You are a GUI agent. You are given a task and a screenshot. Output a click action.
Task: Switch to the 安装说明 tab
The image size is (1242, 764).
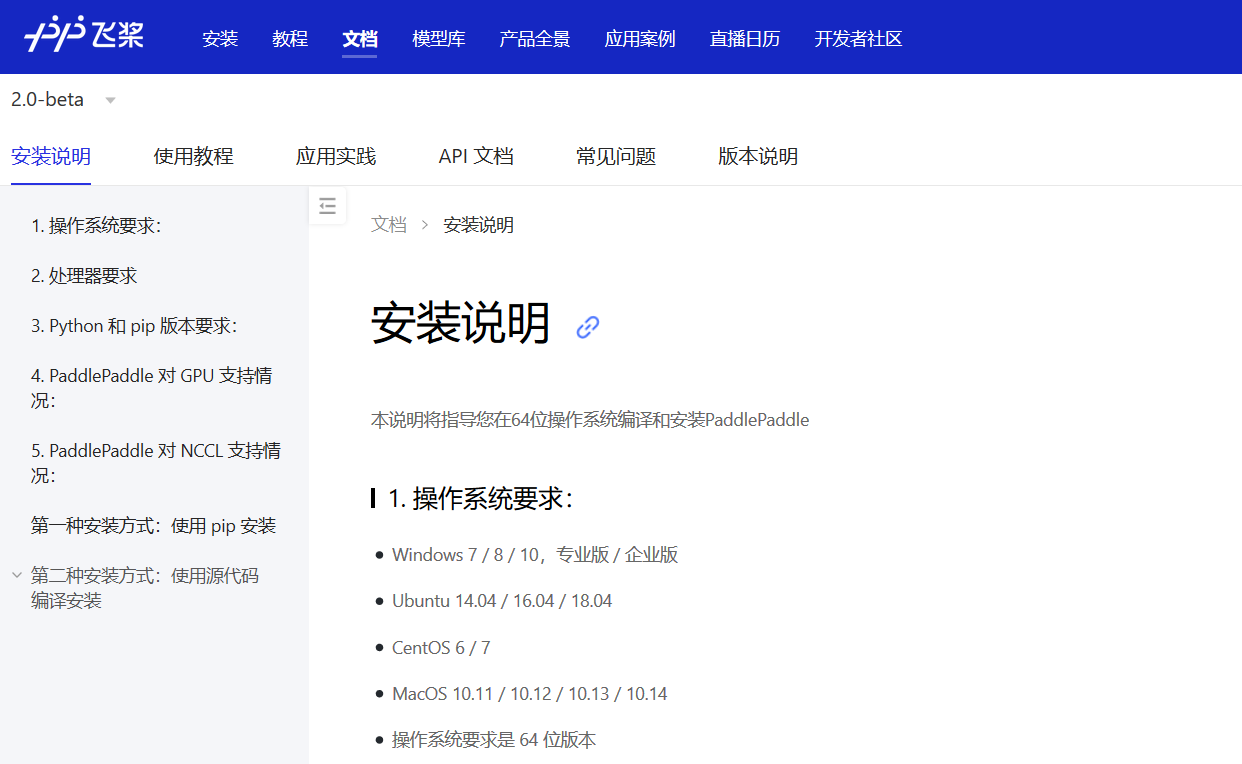51,156
